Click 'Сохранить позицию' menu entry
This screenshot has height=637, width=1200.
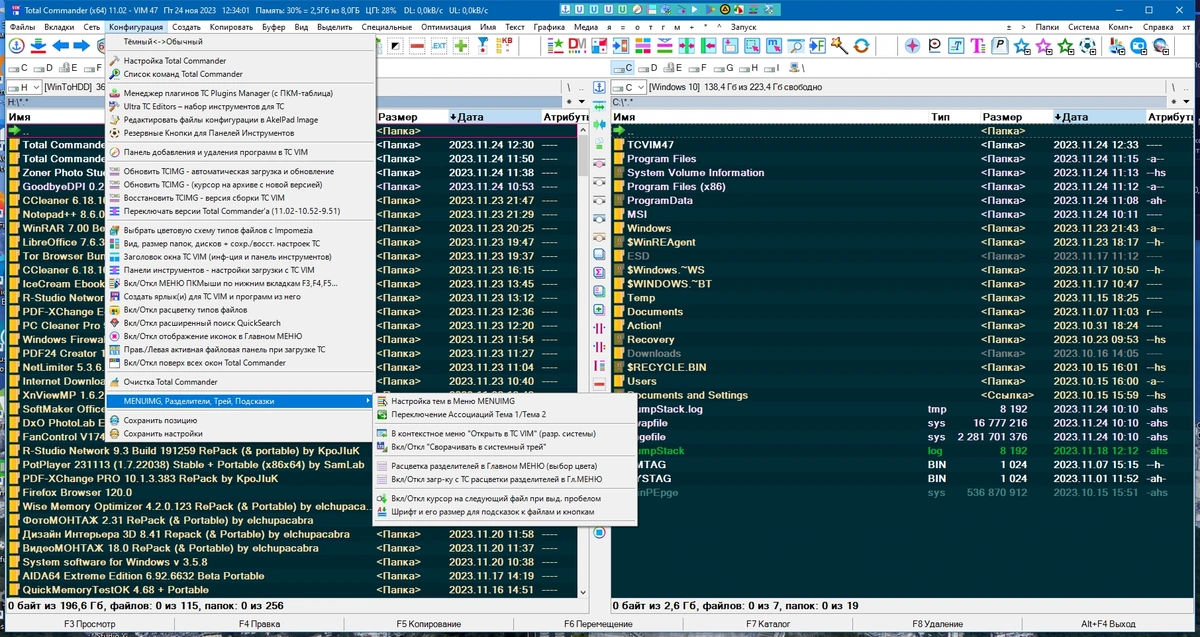tap(162, 420)
